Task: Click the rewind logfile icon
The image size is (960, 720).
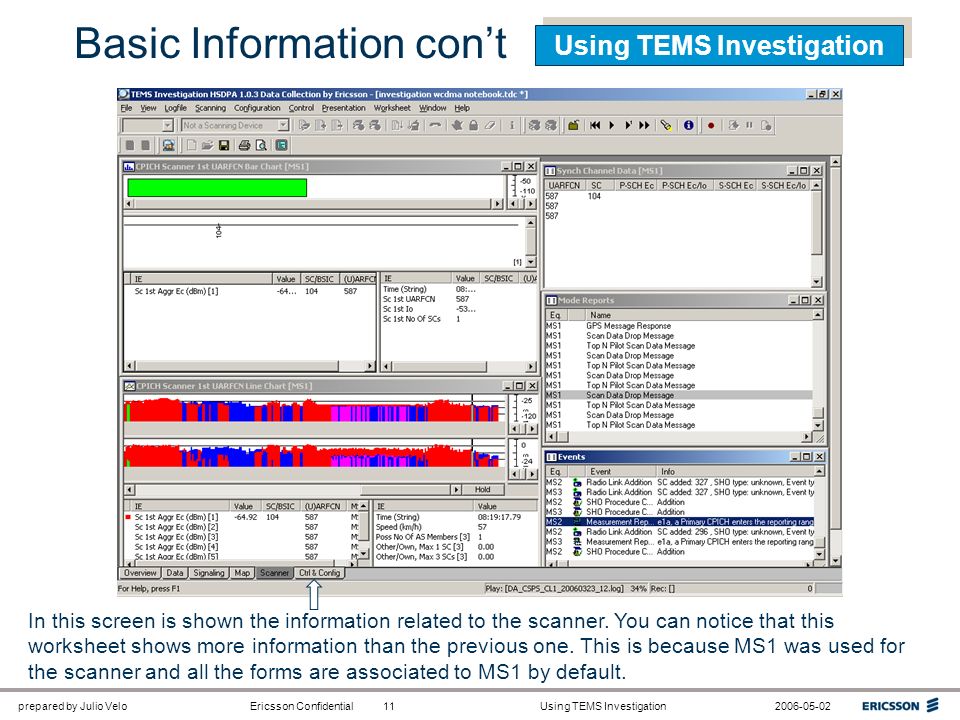Action: 594,126
